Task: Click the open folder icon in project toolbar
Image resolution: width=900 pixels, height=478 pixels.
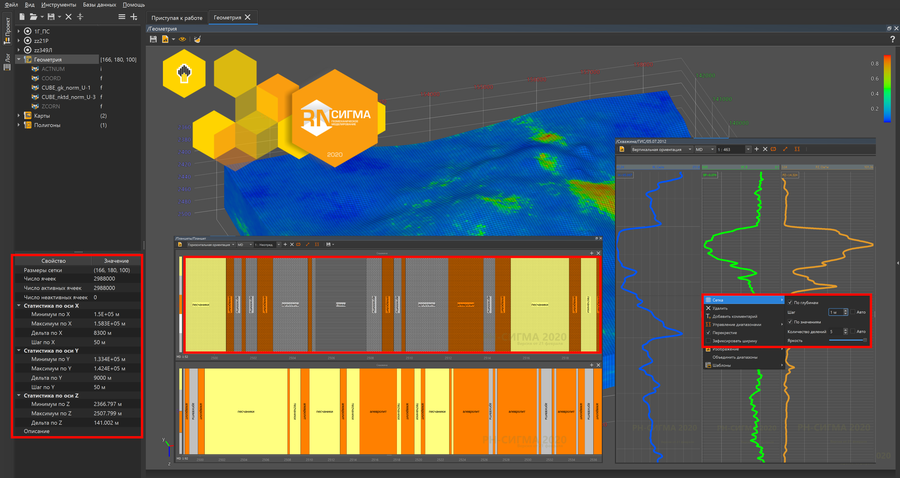Action: click(x=35, y=17)
